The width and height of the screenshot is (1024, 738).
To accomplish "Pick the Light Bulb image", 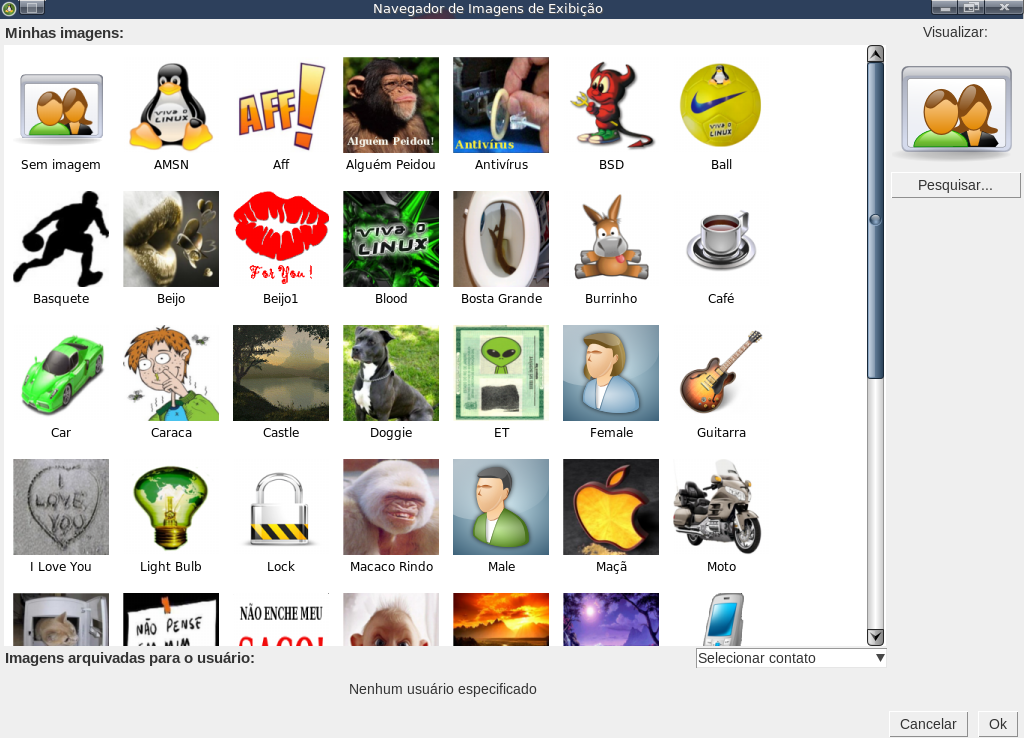I will point(171,507).
